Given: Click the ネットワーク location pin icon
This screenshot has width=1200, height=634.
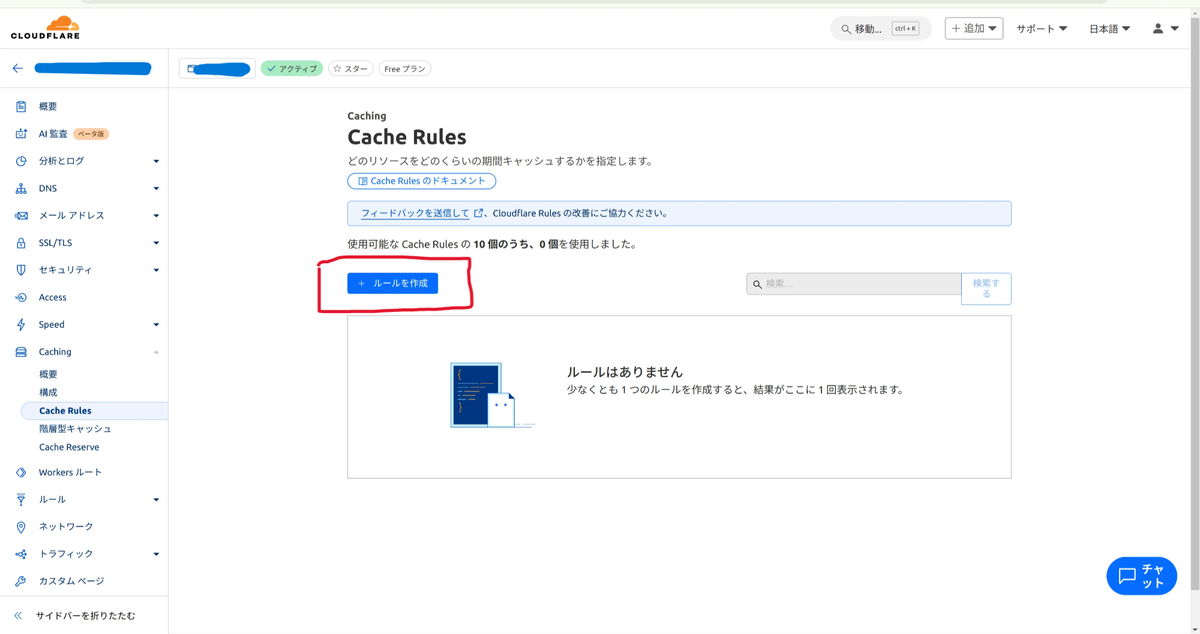Looking at the screenshot, I should click(21, 526).
